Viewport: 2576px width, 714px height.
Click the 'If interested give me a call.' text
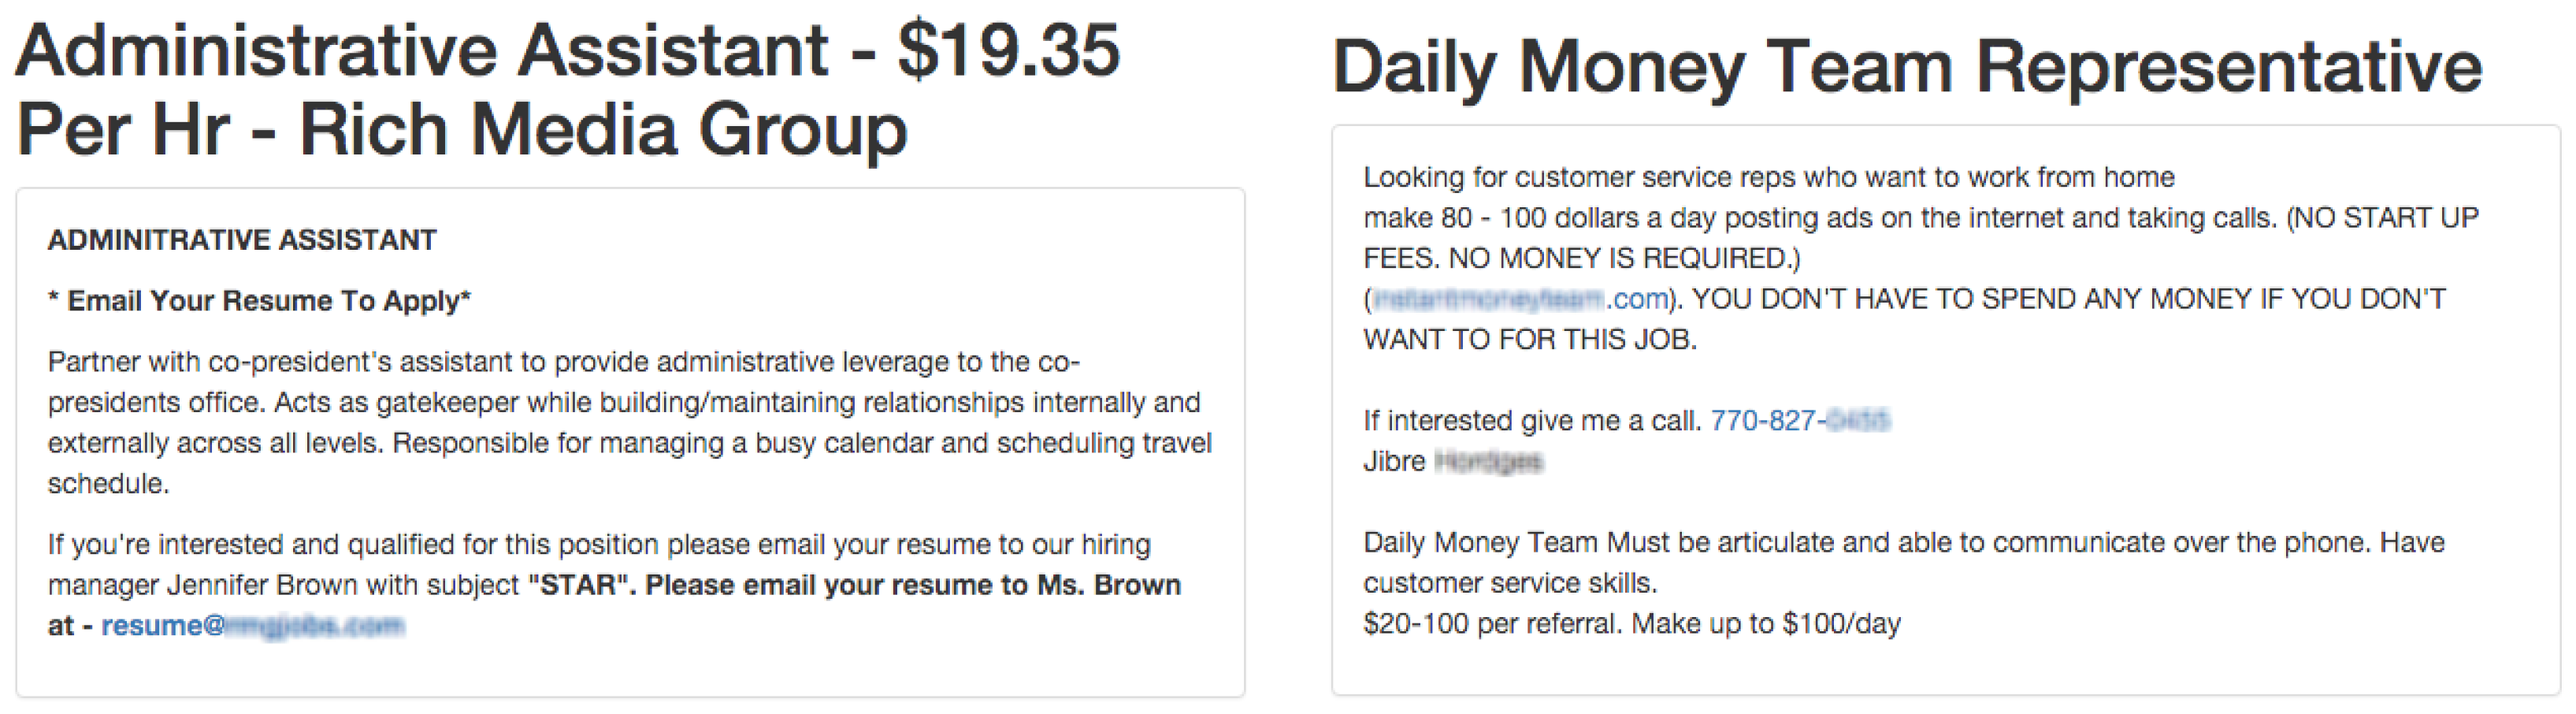coord(1532,421)
